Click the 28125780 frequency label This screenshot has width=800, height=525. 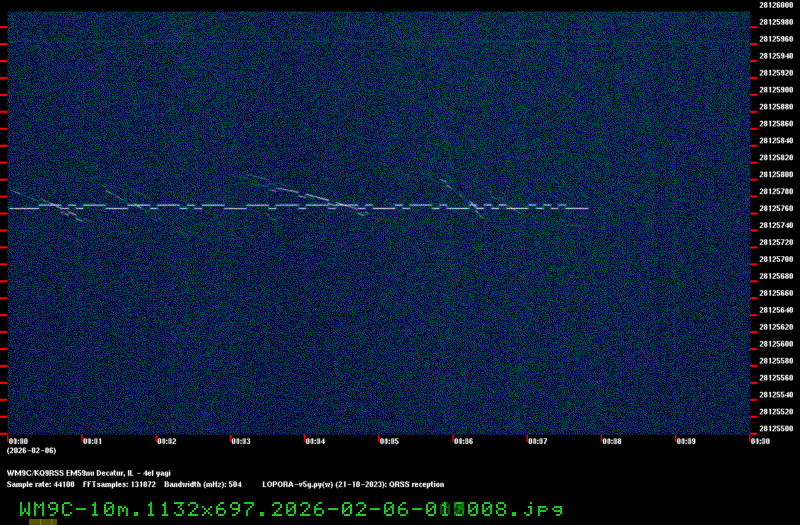[x=776, y=191]
